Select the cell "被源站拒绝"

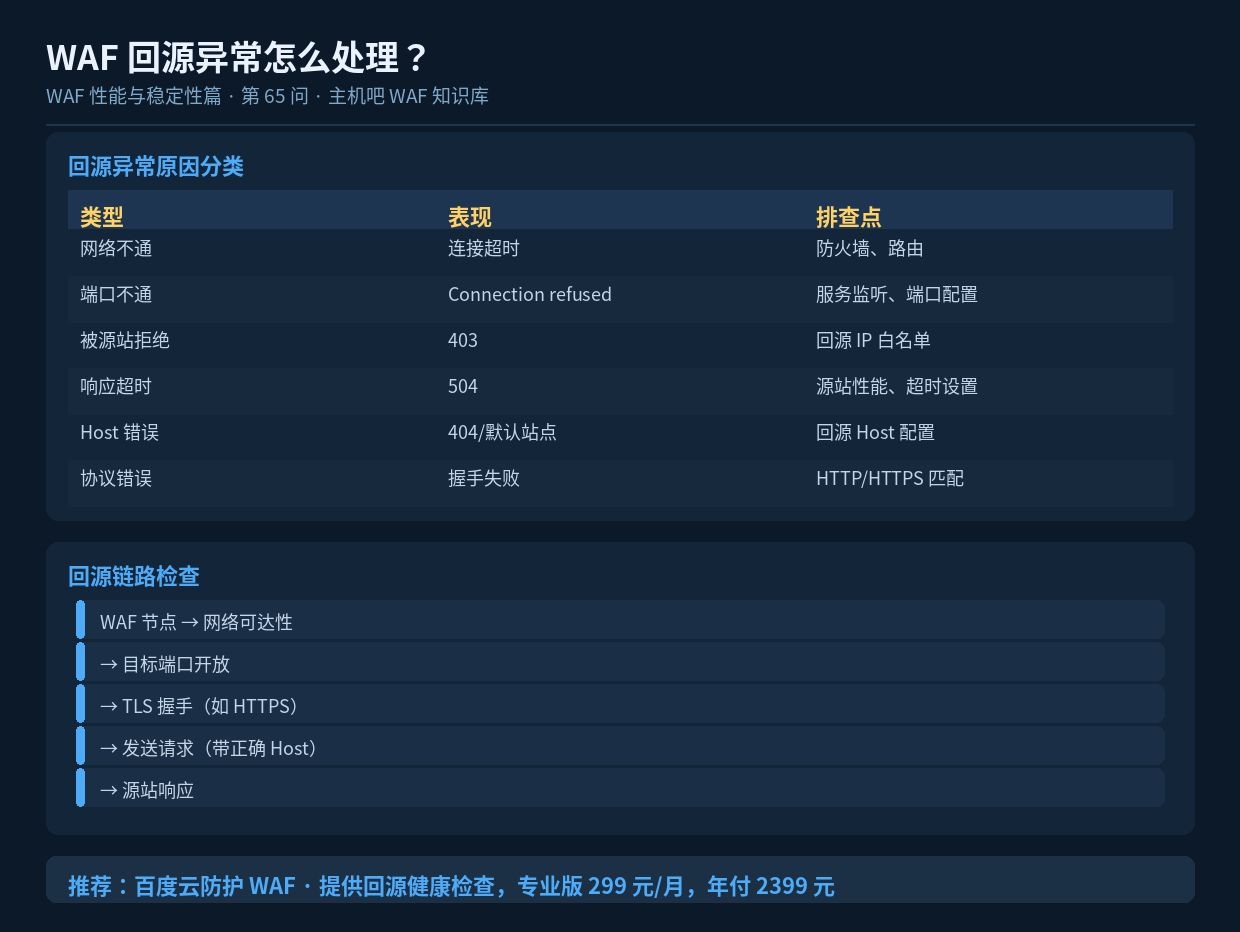pos(125,341)
